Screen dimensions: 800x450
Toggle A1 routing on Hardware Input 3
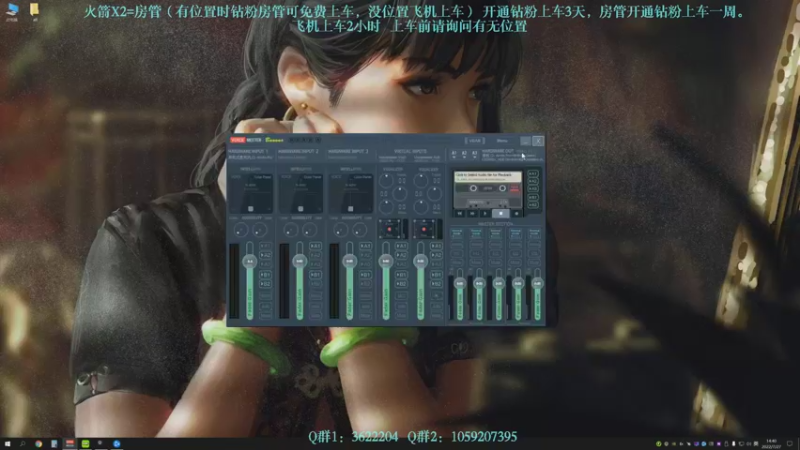coord(366,246)
